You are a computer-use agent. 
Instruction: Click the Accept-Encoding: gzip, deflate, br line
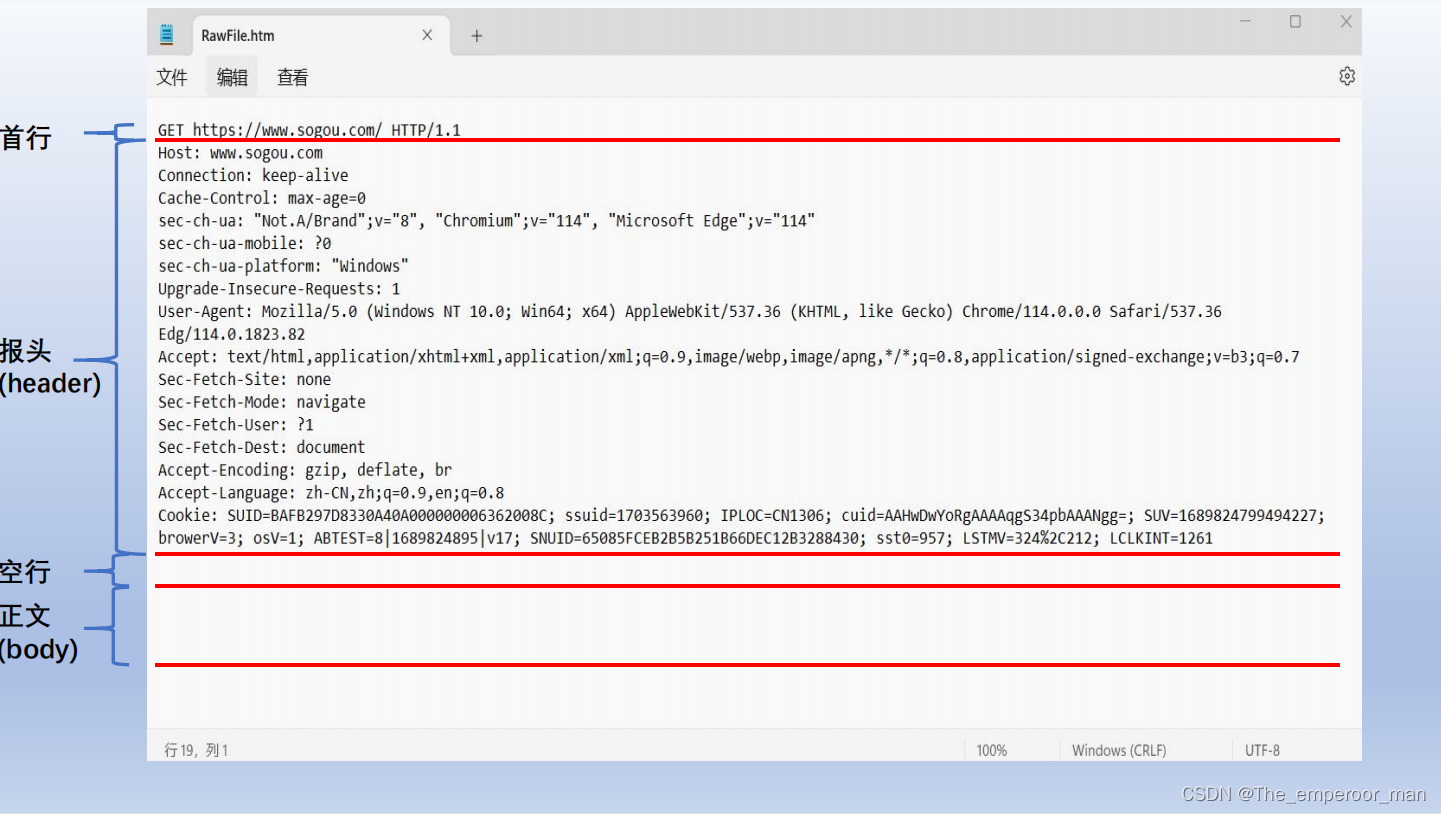click(x=305, y=470)
